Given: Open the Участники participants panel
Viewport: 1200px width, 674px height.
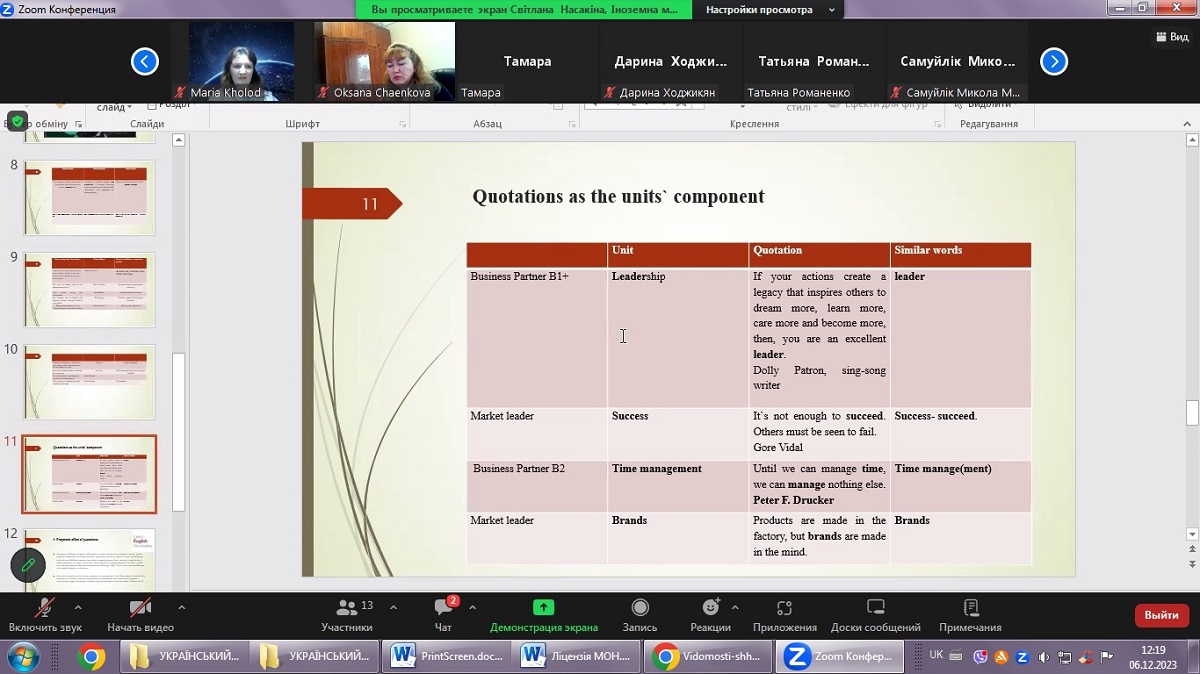Looking at the screenshot, I should click(347, 608).
